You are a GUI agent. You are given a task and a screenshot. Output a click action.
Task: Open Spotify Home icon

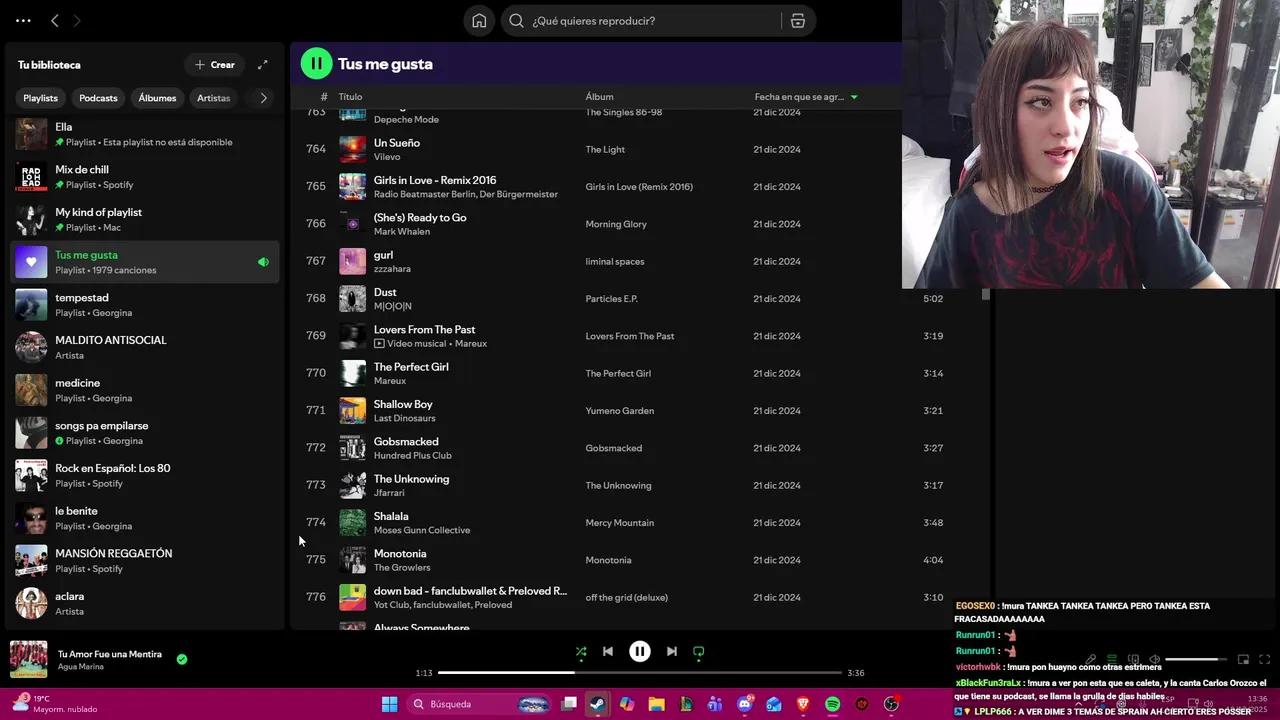(x=479, y=21)
